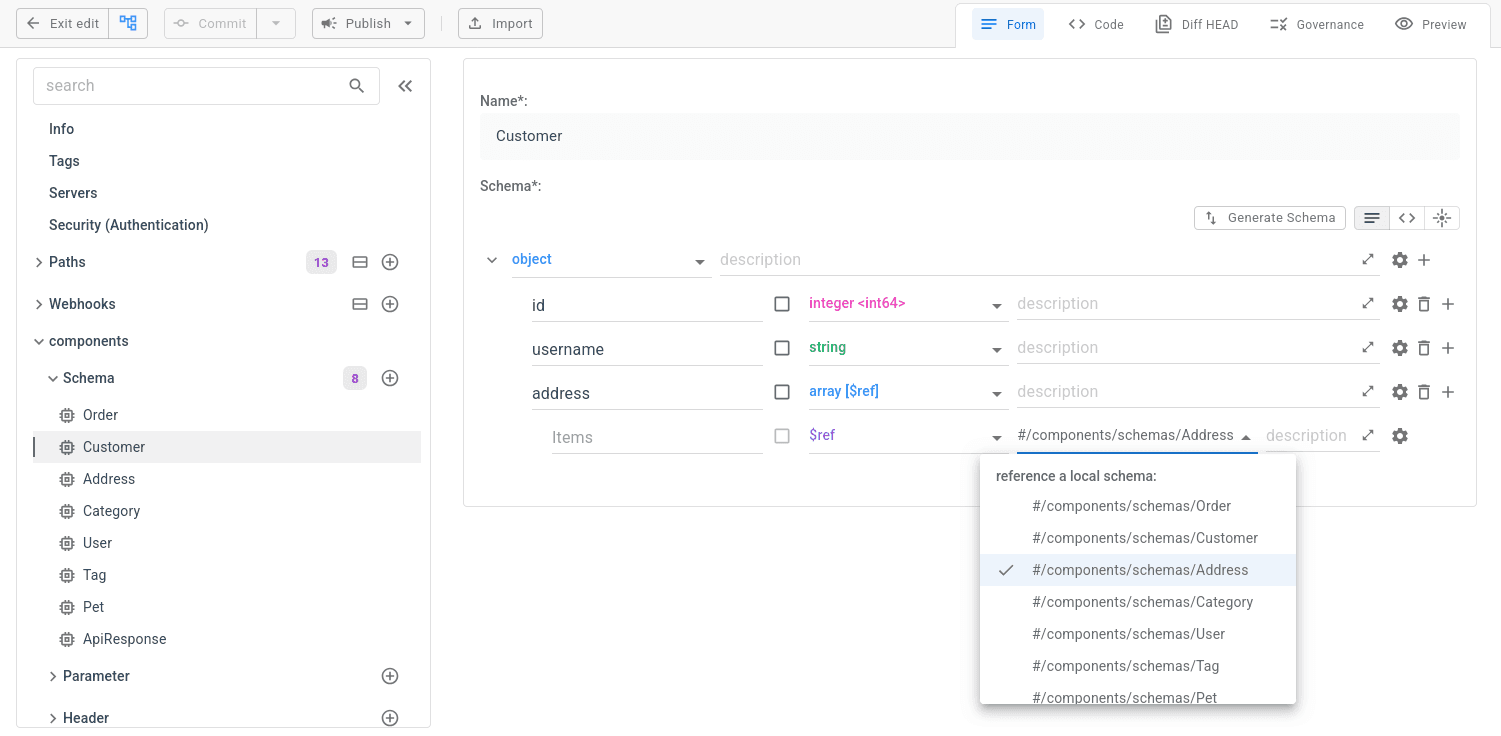The width and height of the screenshot is (1501, 736).
Task: Open settings gear for object row
Action: point(1400,260)
